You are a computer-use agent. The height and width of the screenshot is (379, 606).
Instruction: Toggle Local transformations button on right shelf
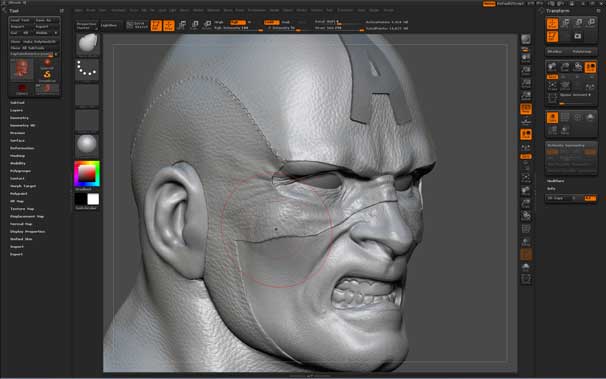[526, 134]
